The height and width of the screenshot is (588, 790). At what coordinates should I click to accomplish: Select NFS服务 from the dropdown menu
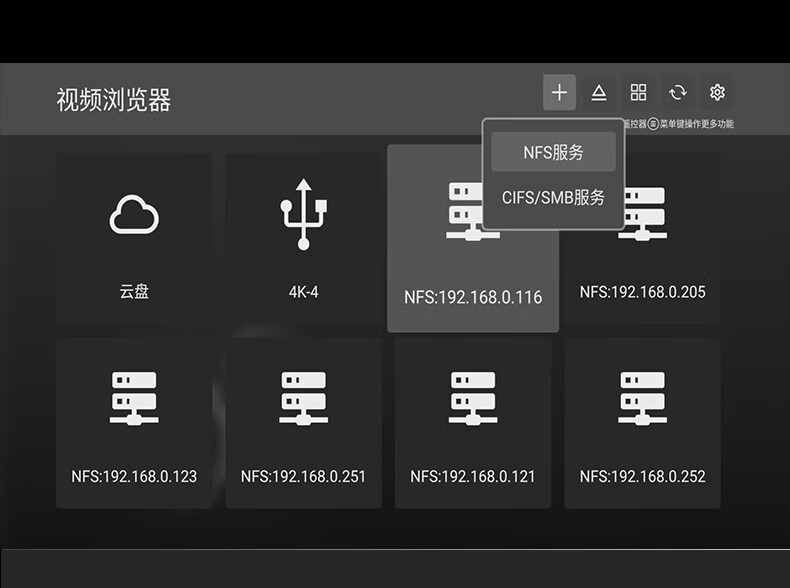[553, 153]
